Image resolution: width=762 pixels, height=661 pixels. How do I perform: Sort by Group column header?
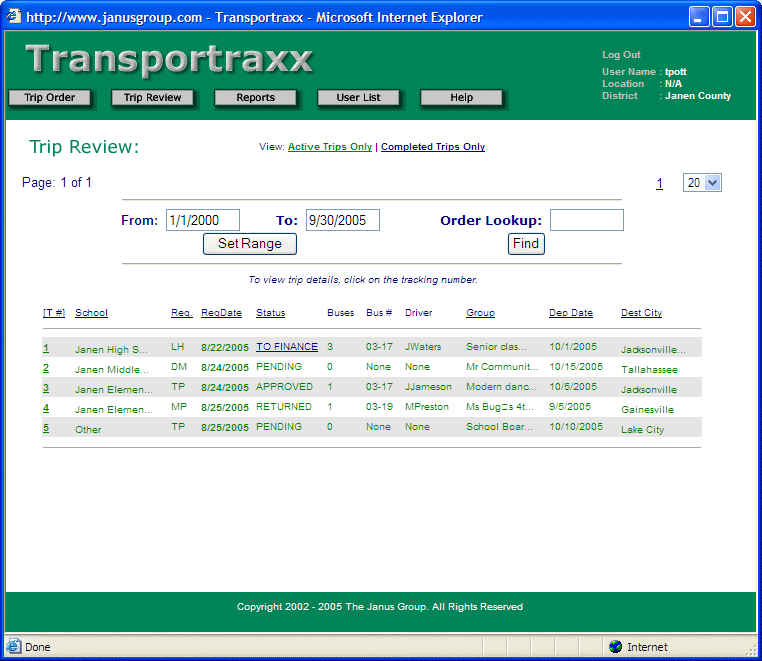pyautogui.click(x=481, y=313)
